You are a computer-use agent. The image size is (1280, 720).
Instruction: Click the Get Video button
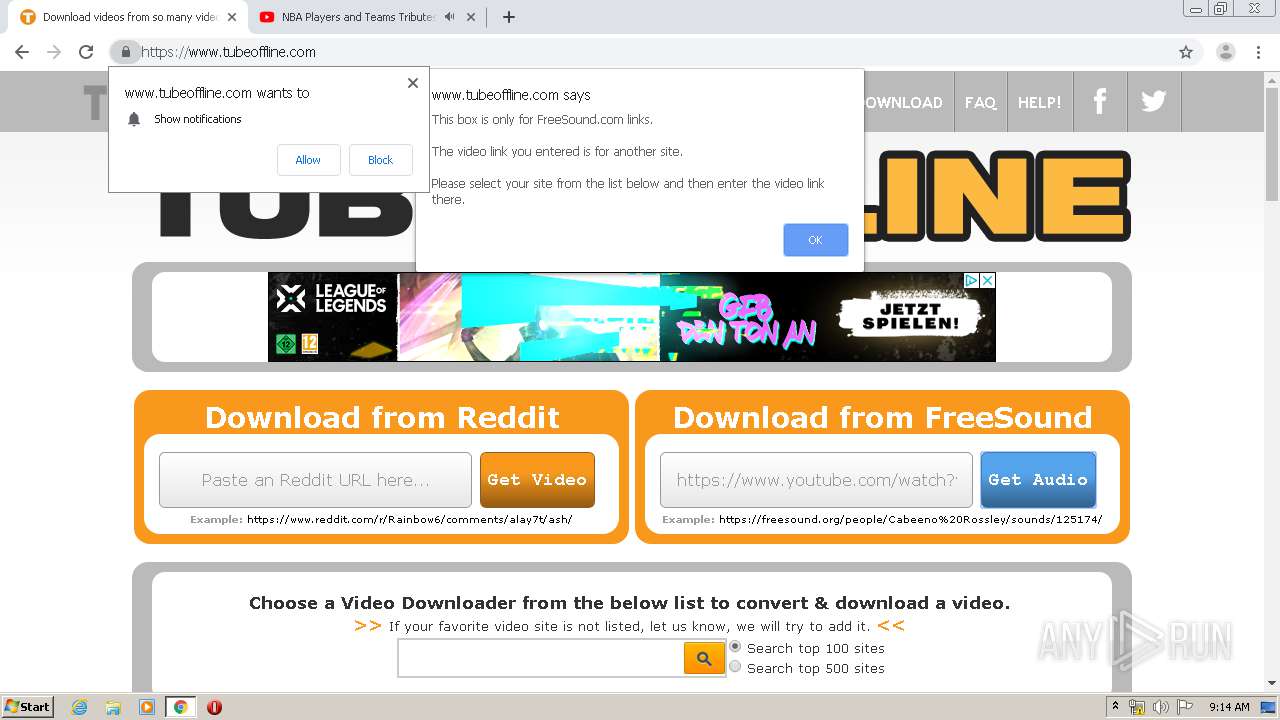(x=537, y=480)
